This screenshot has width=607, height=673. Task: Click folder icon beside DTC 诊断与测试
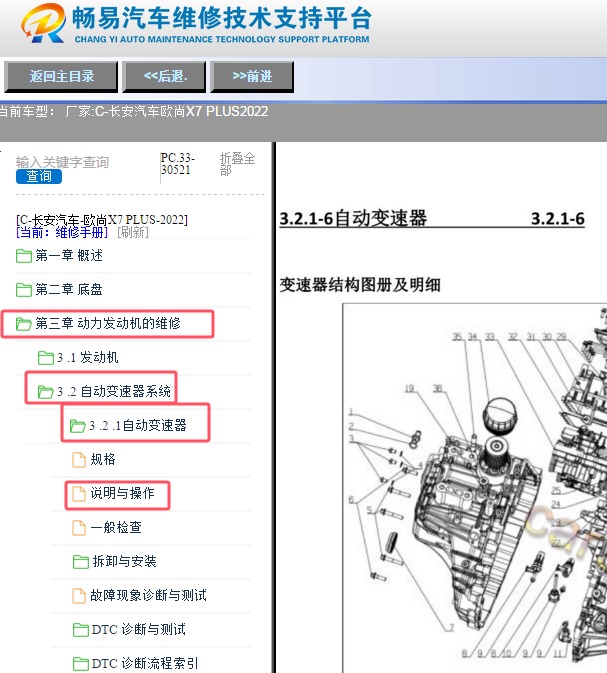click(x=81, y=630)
